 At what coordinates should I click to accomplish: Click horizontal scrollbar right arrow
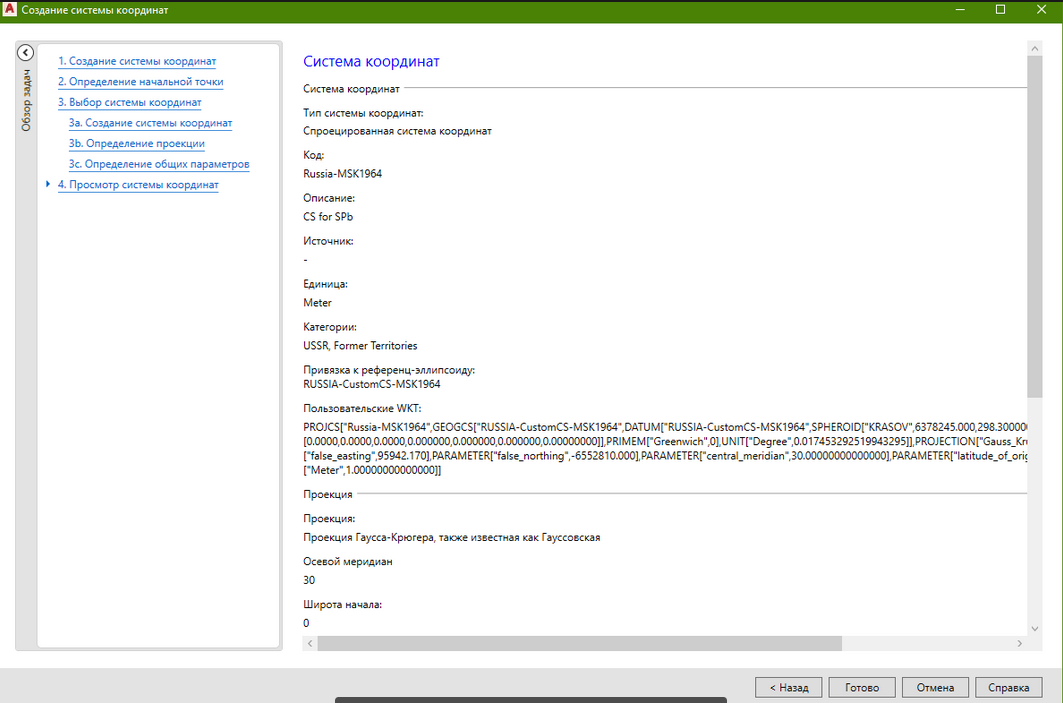1020,643
